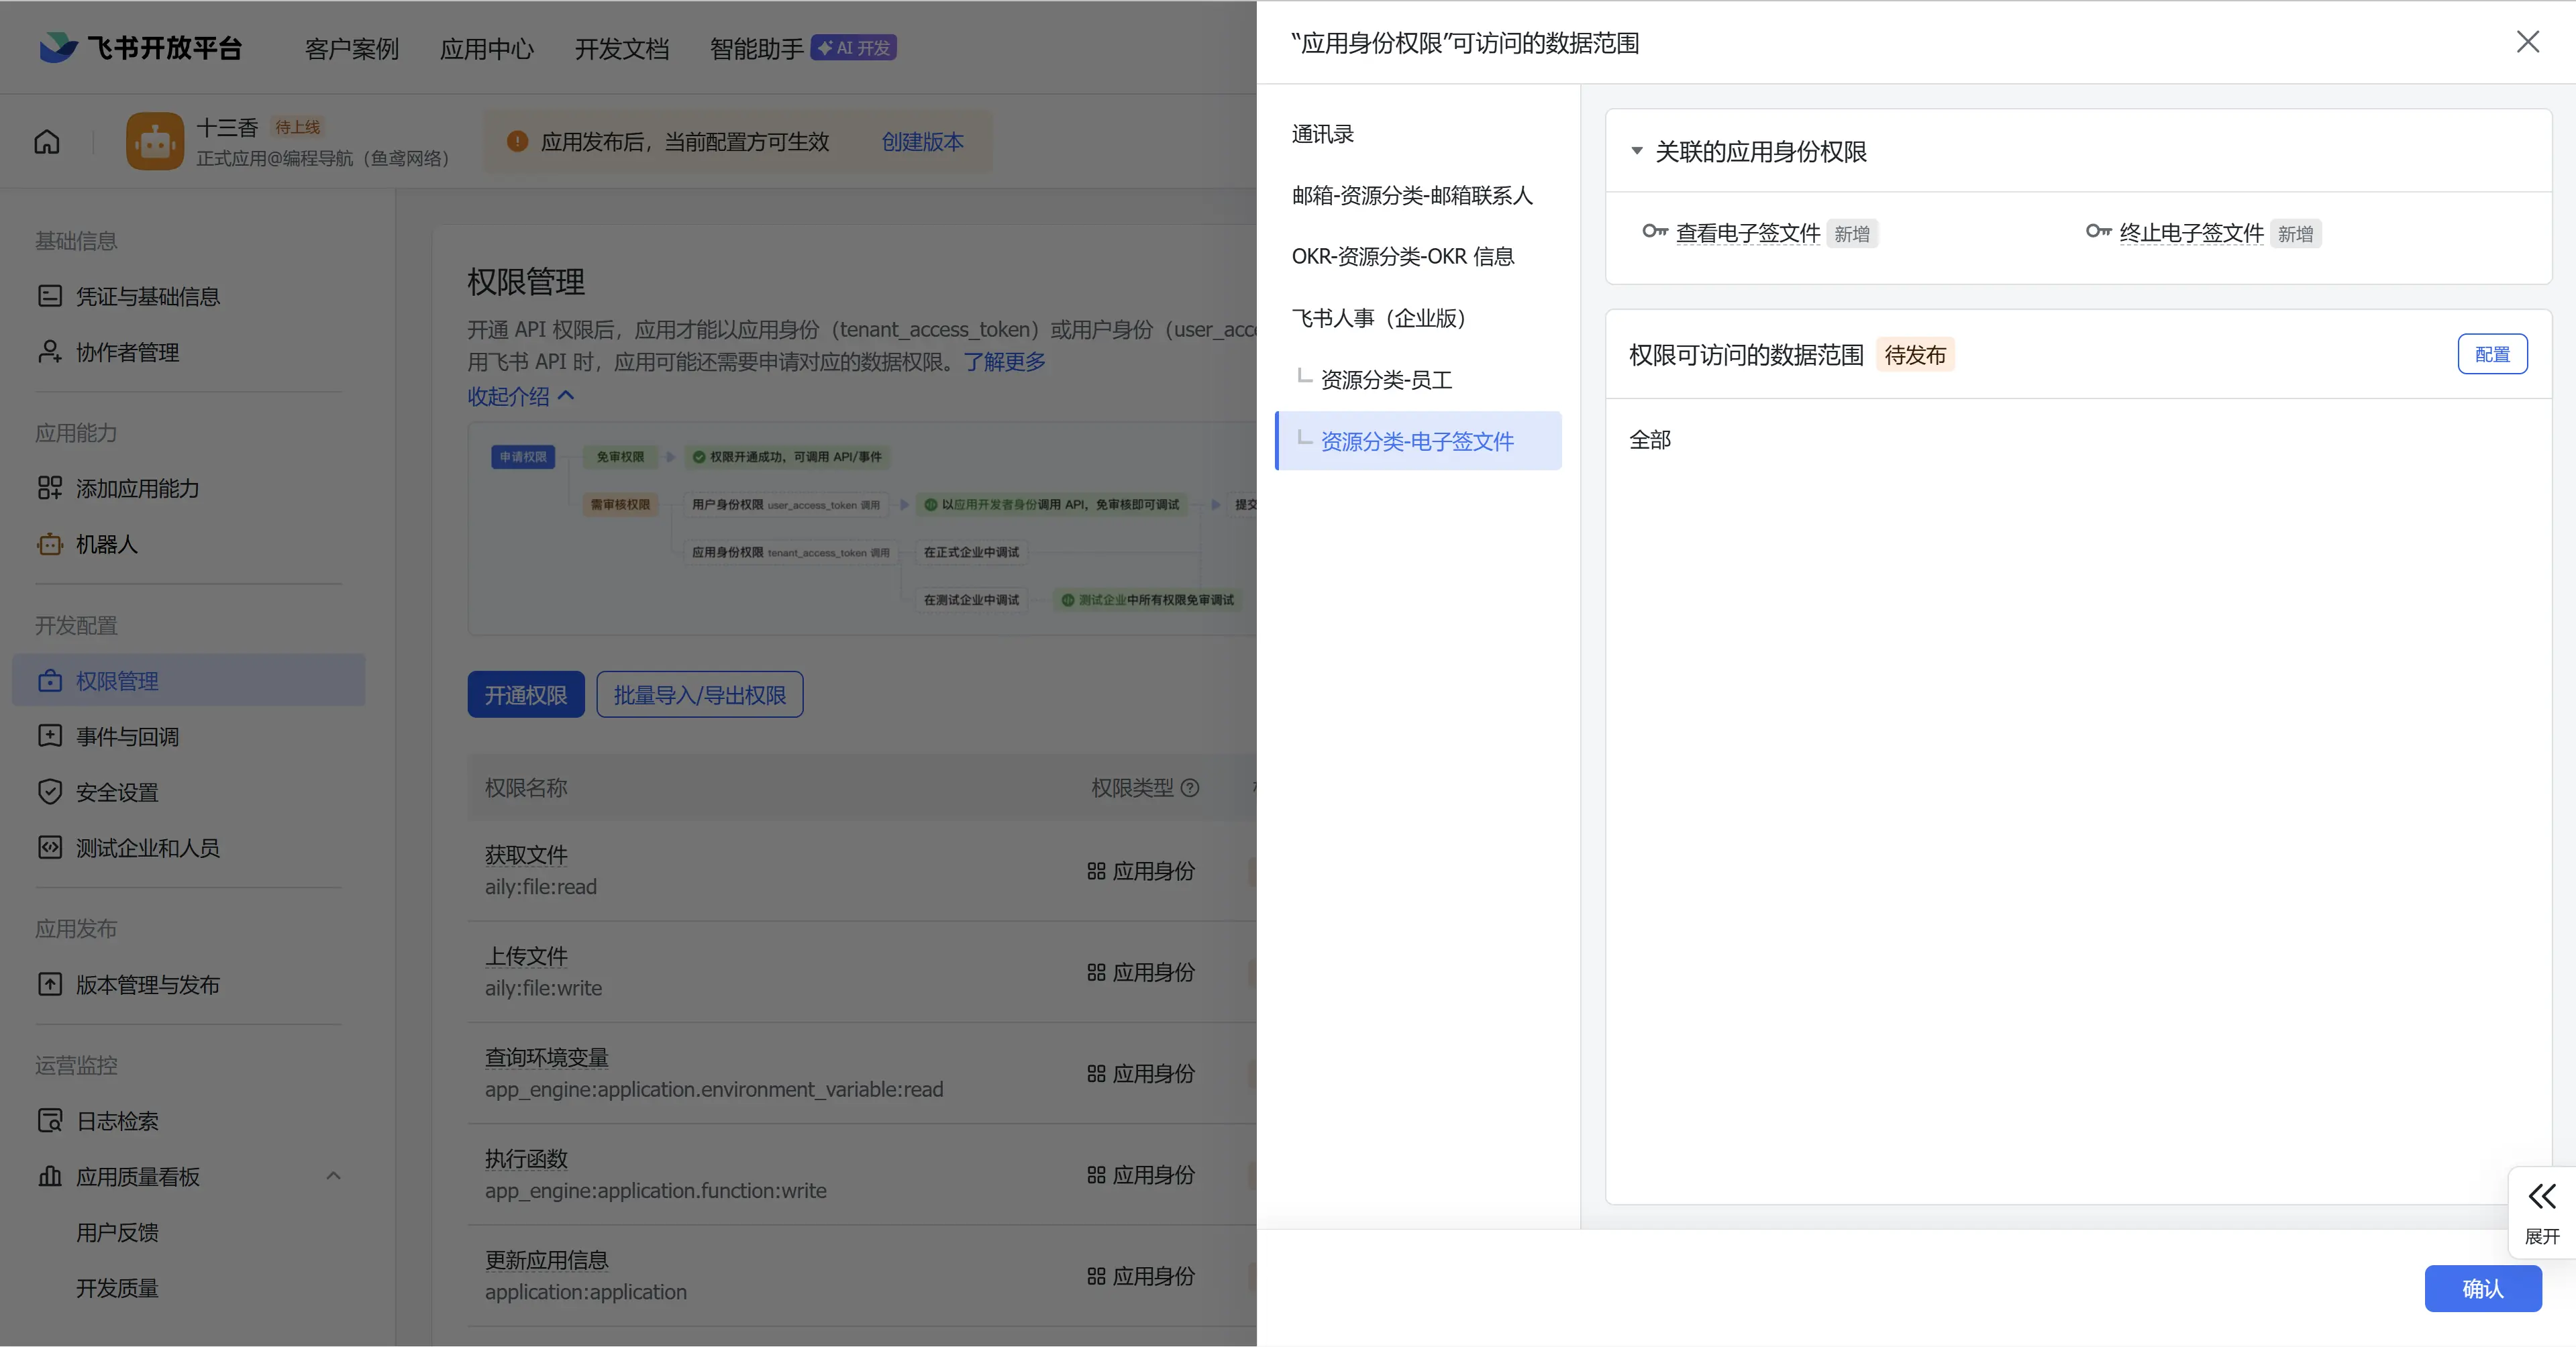The width and height of the screenshot is (2576, 1347).
Task: Collapse the 关联的应用身份权限 section
Action: coord(1637,151)
